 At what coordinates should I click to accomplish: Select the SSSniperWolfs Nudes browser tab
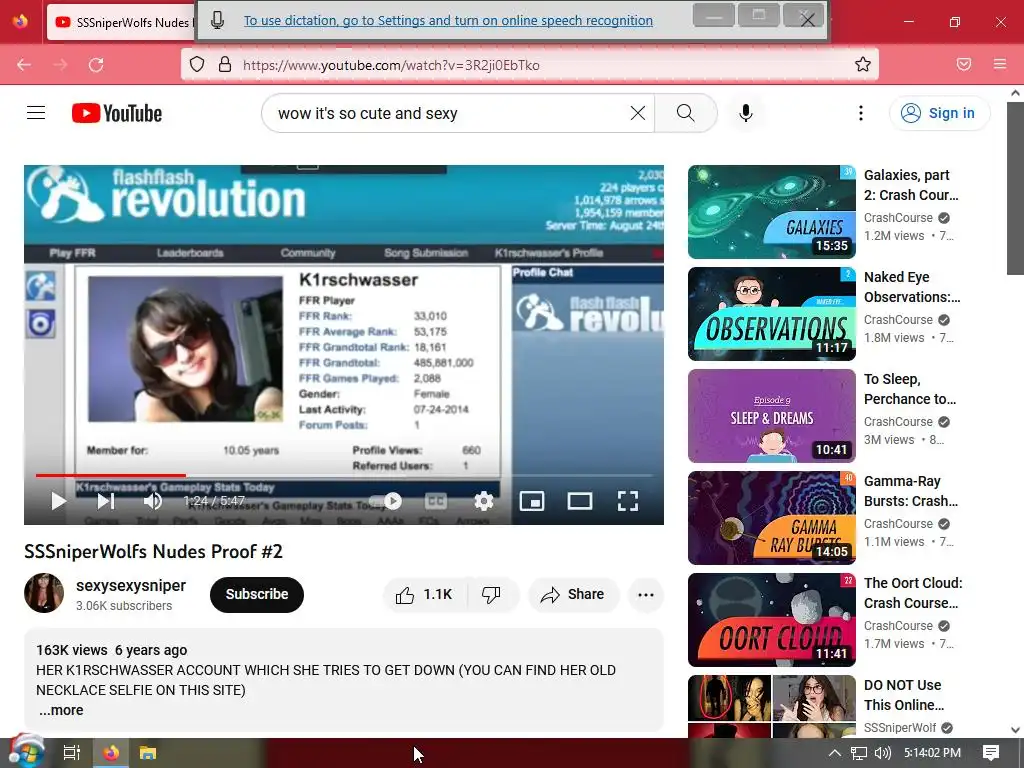pyautogui.click(x=121, y=22)
